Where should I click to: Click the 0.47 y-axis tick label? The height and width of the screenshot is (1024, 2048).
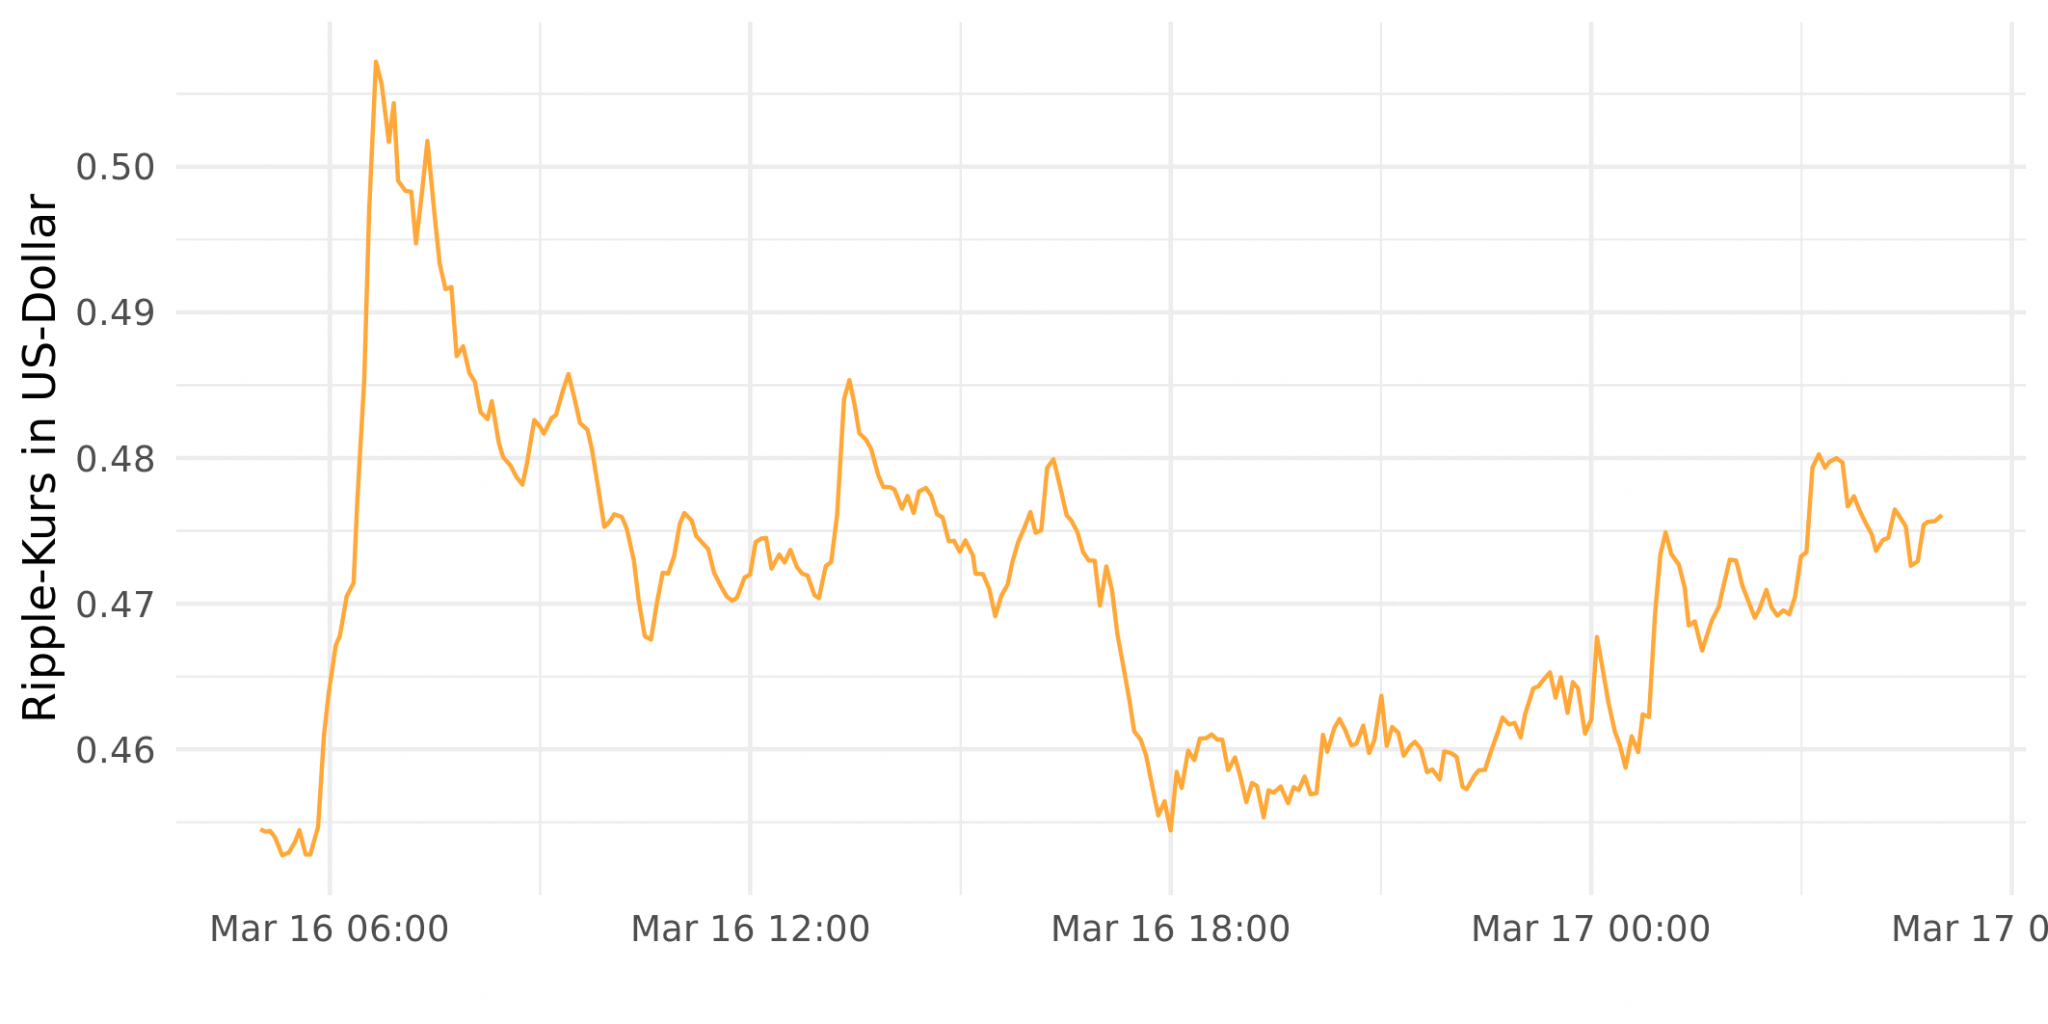(116, 605)
